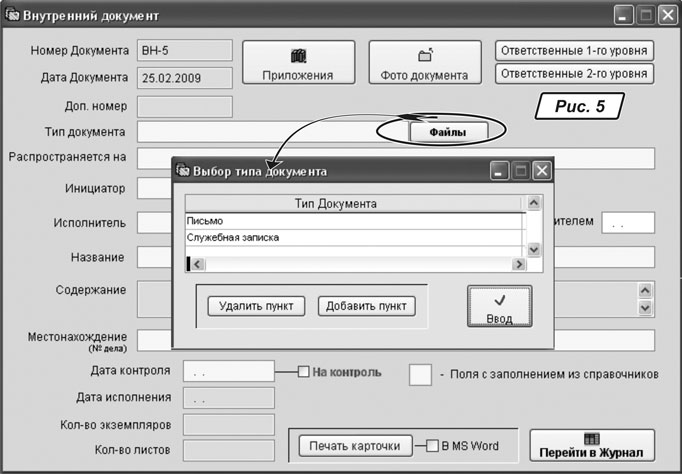Click the Дата контроля input field
This screenshot has width=682, height=474.
[228, 371]
